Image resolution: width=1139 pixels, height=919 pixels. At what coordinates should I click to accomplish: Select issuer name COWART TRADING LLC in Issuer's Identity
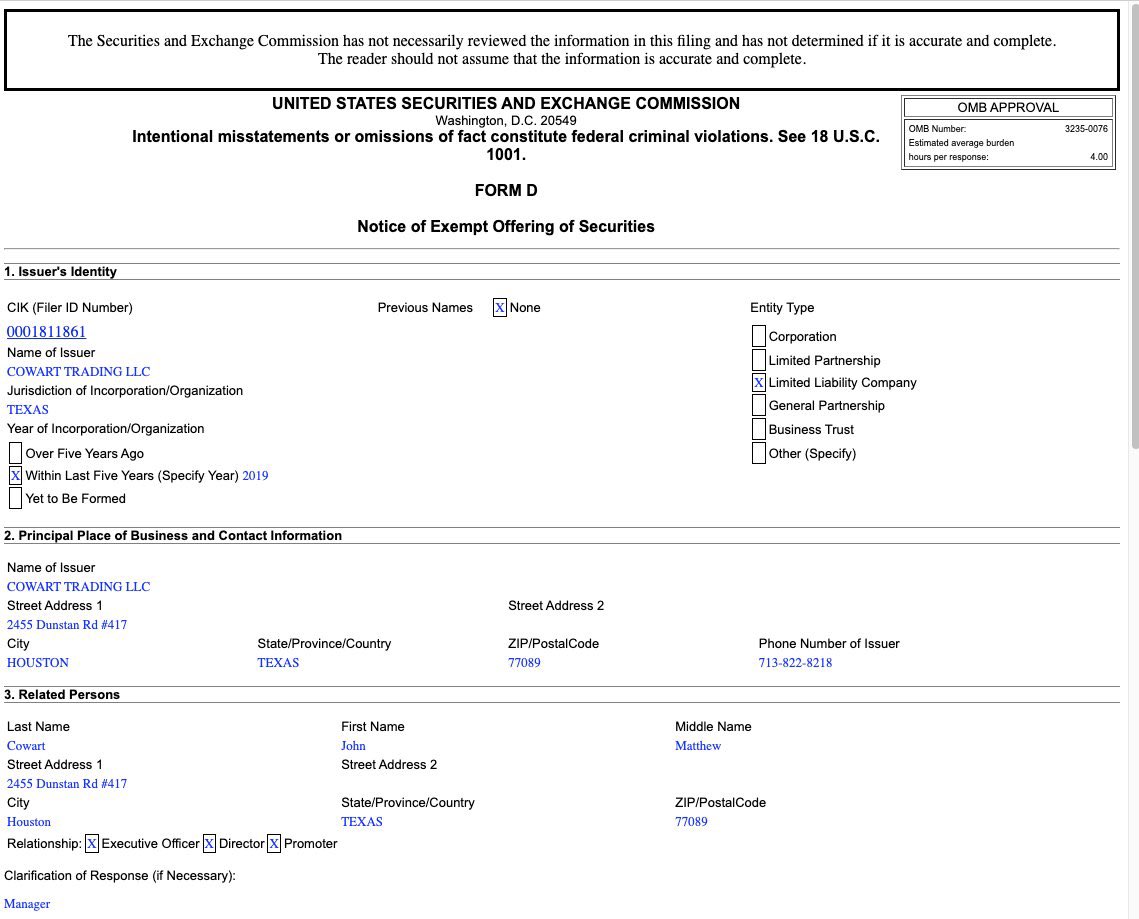78,371
